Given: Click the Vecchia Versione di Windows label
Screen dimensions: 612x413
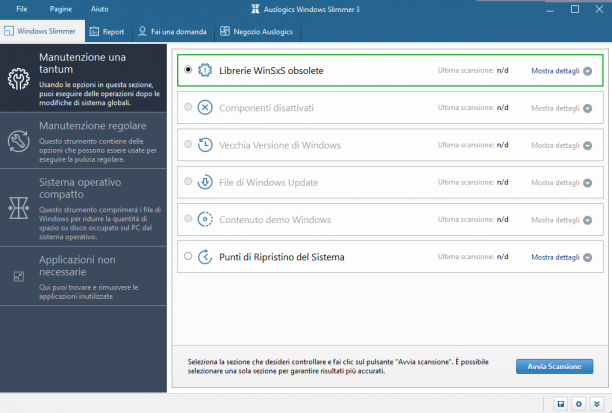Looking at the screenshot, I should point(280,145).
